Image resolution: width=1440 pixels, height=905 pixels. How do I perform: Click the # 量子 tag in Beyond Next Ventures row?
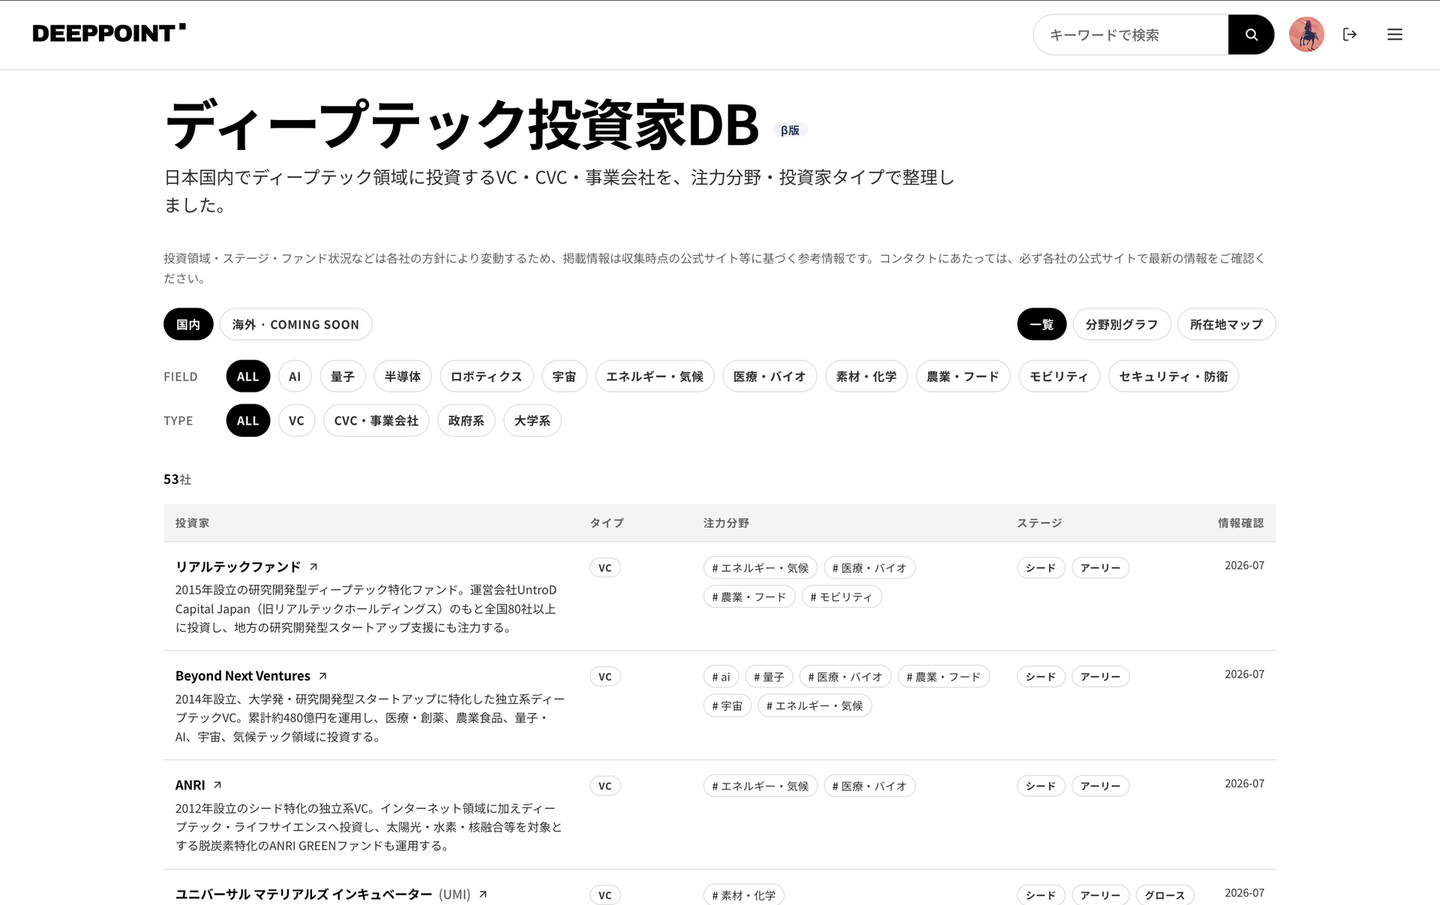coord(769,677)
